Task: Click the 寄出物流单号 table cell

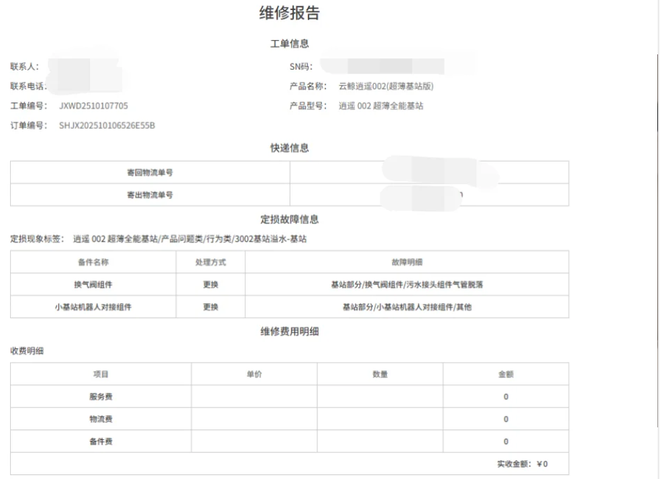Action: coord(149,194)
